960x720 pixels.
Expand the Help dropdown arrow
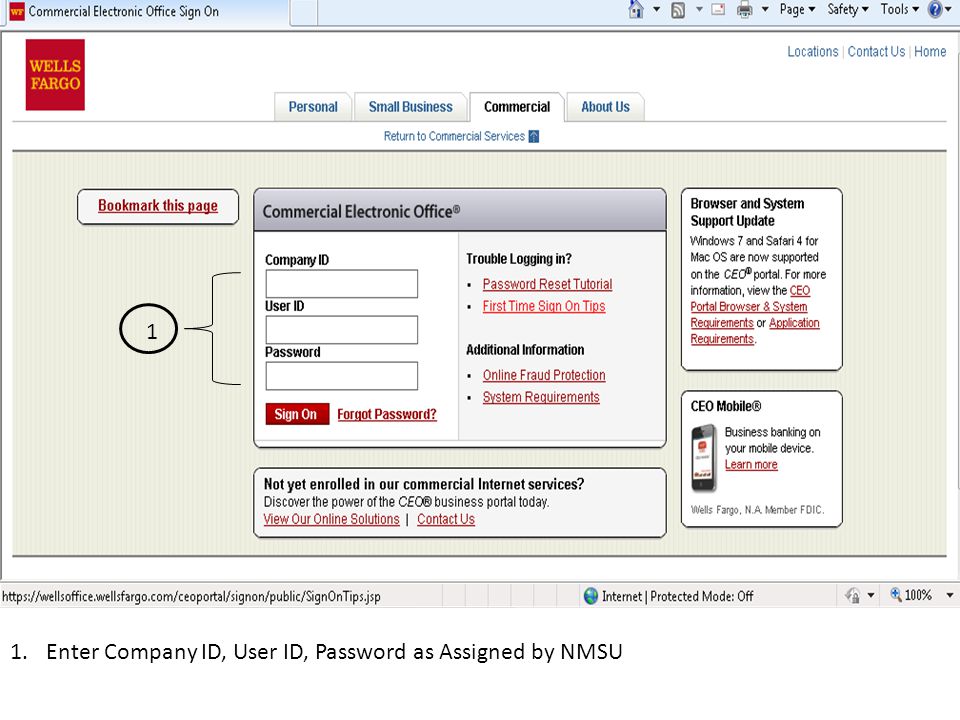click(948, 9)
